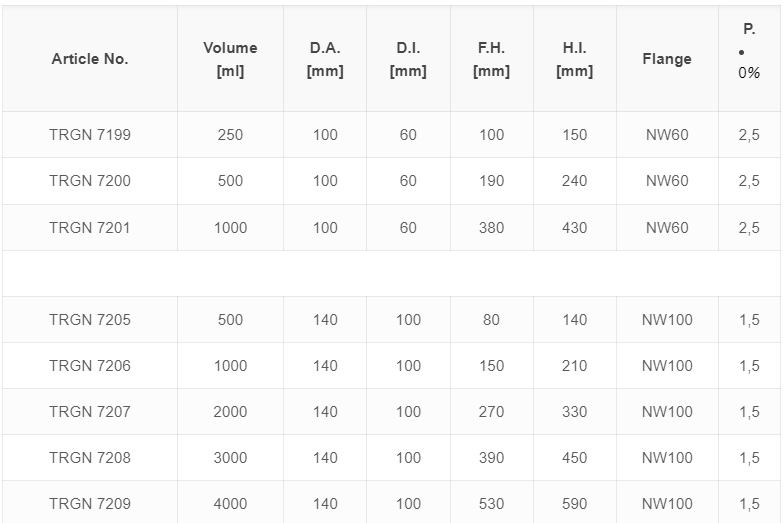Click the 4000 volume value
This screenshot has width=784, height=523.
(230, 504)
